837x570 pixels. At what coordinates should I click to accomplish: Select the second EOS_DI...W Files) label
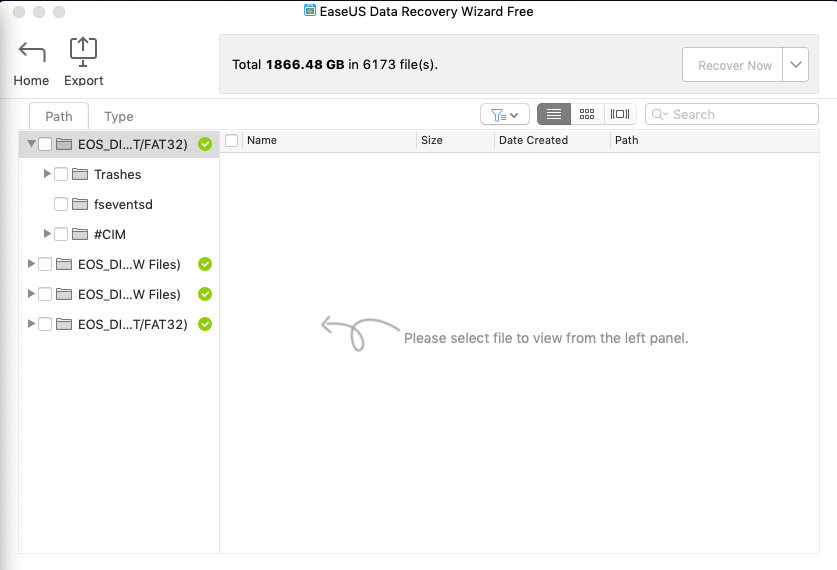point(129,294)
